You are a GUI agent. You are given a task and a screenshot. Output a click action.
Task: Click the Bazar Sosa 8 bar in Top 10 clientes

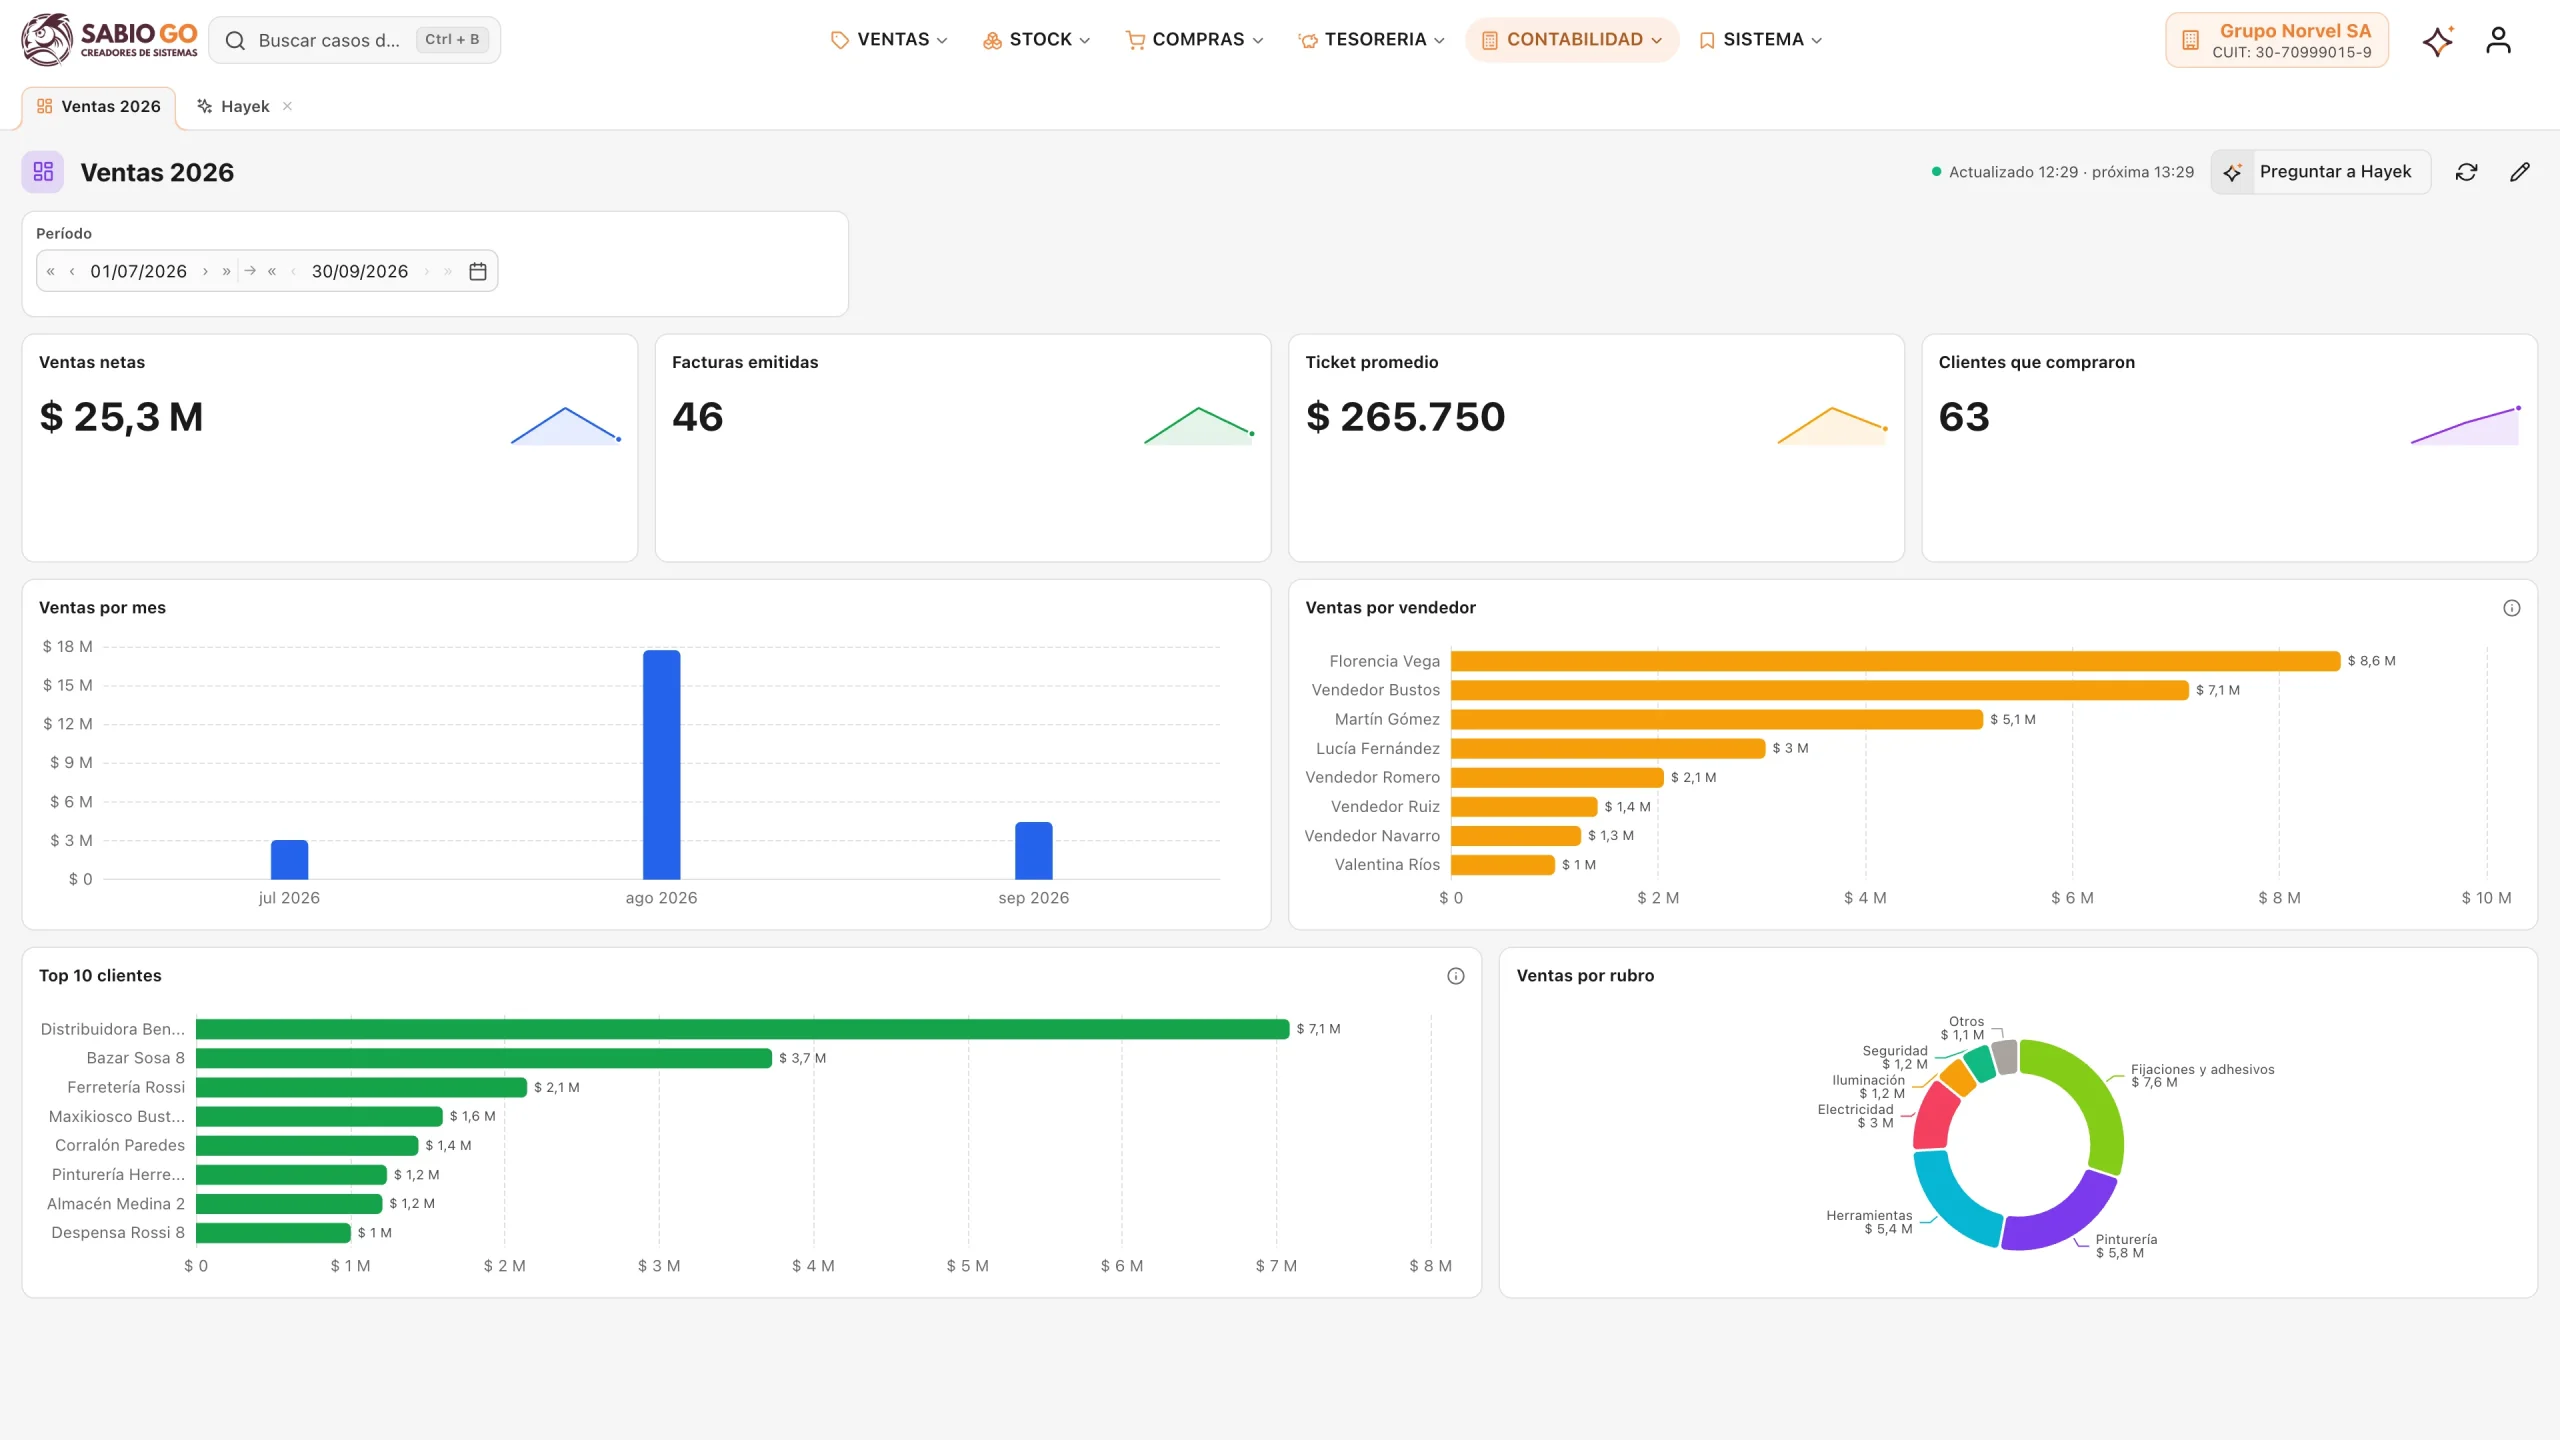(x=484, y=1058)
